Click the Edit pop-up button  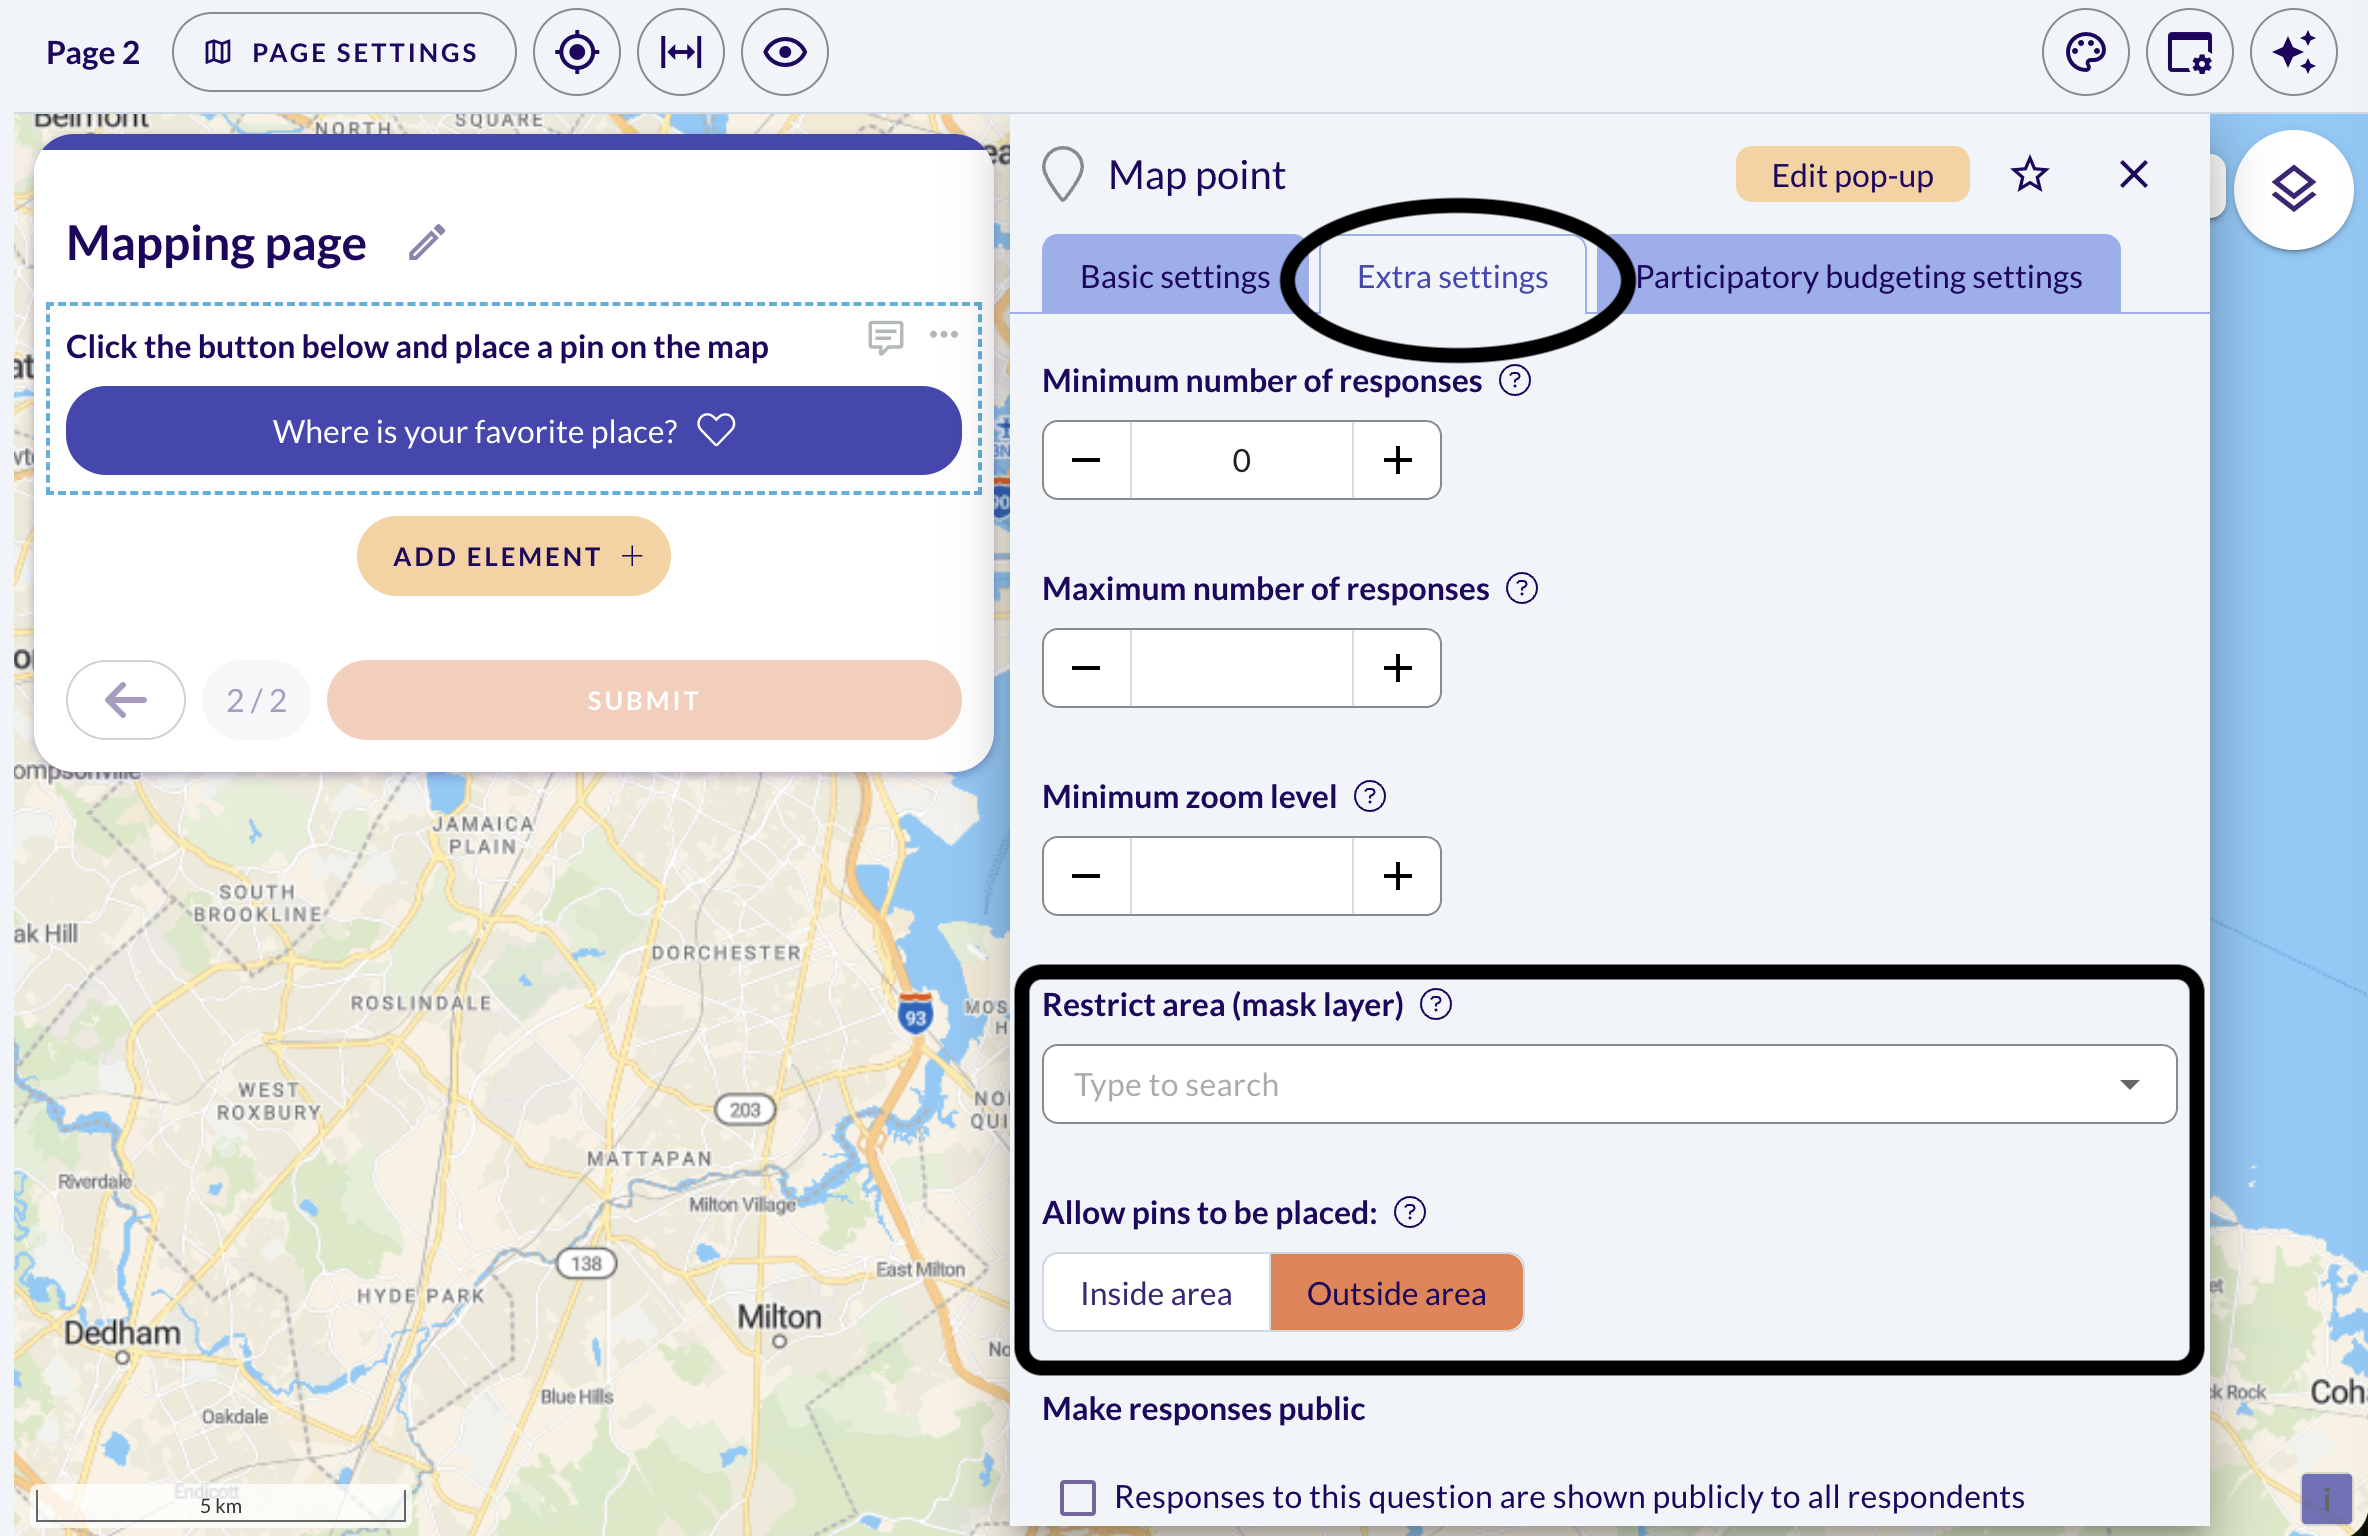(1852, 175)
